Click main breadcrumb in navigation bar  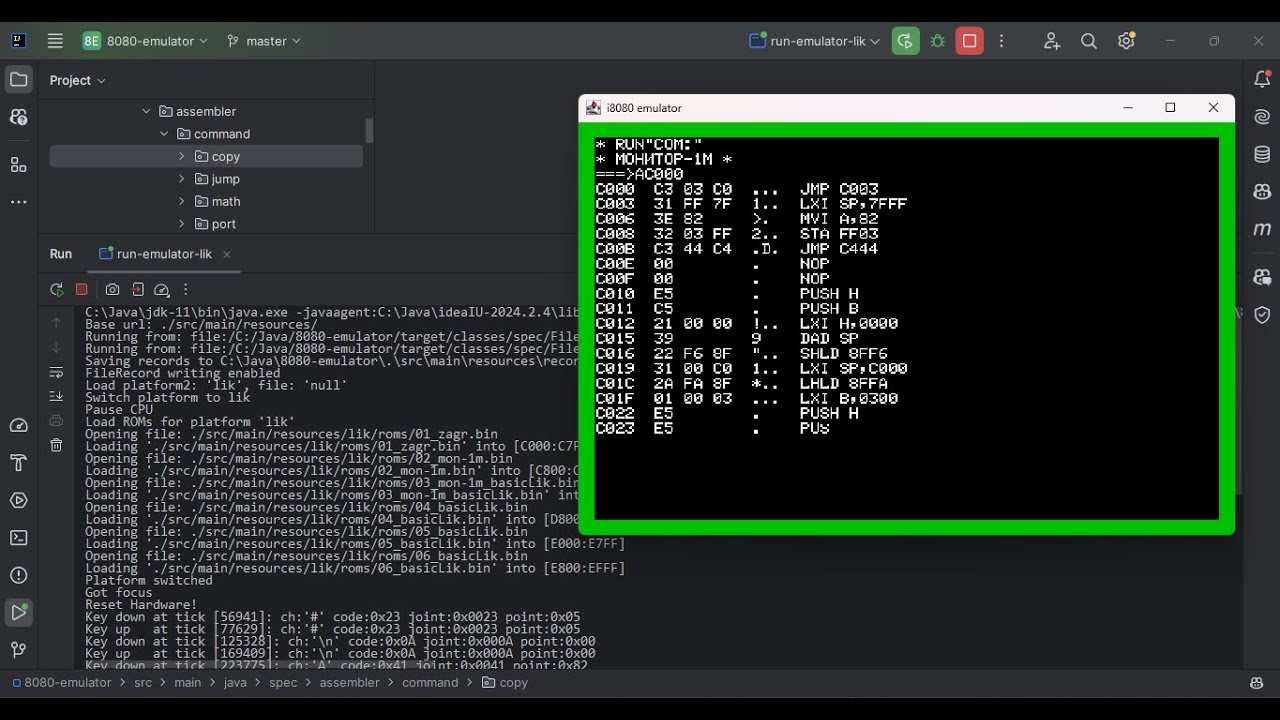pos(187,683)
